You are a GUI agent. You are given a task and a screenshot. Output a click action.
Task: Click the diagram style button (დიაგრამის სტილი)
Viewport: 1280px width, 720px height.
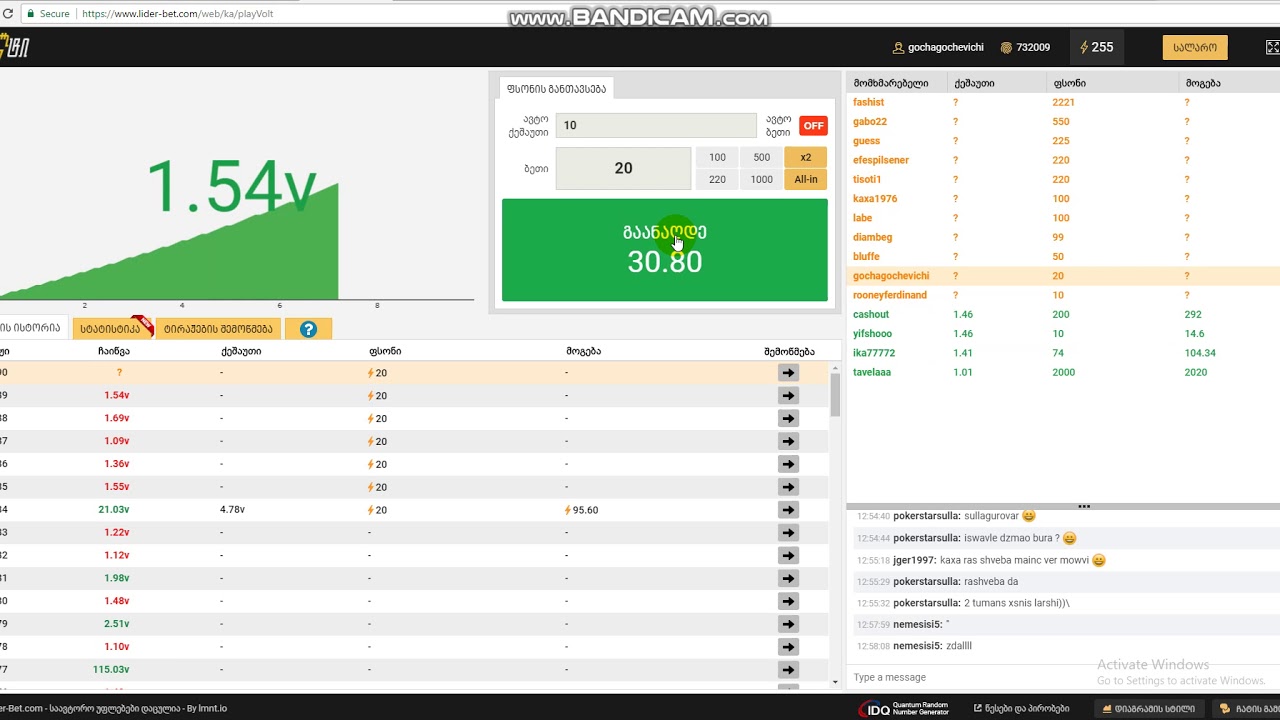[1148, 709]
